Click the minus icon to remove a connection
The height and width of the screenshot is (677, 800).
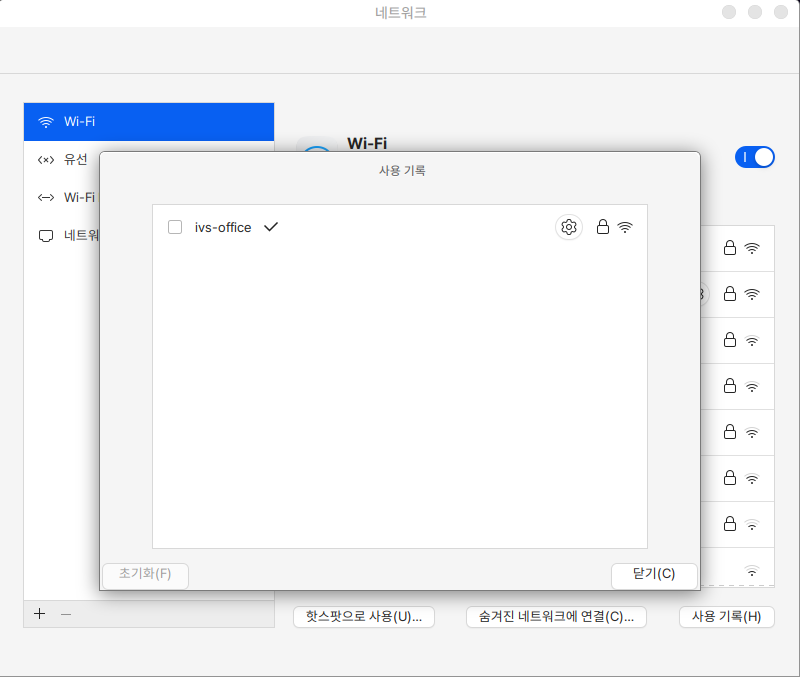pos(66,614)
